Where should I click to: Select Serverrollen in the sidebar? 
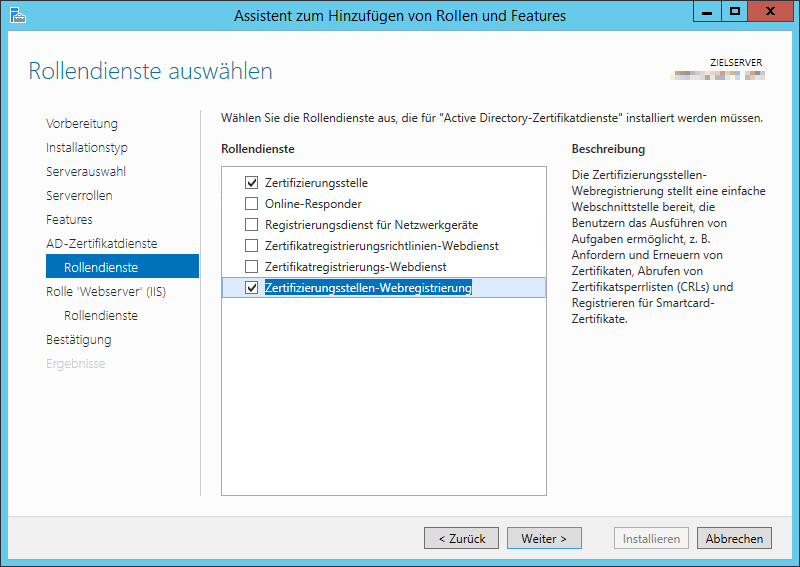pyautogui.click(x=79, y=196)
